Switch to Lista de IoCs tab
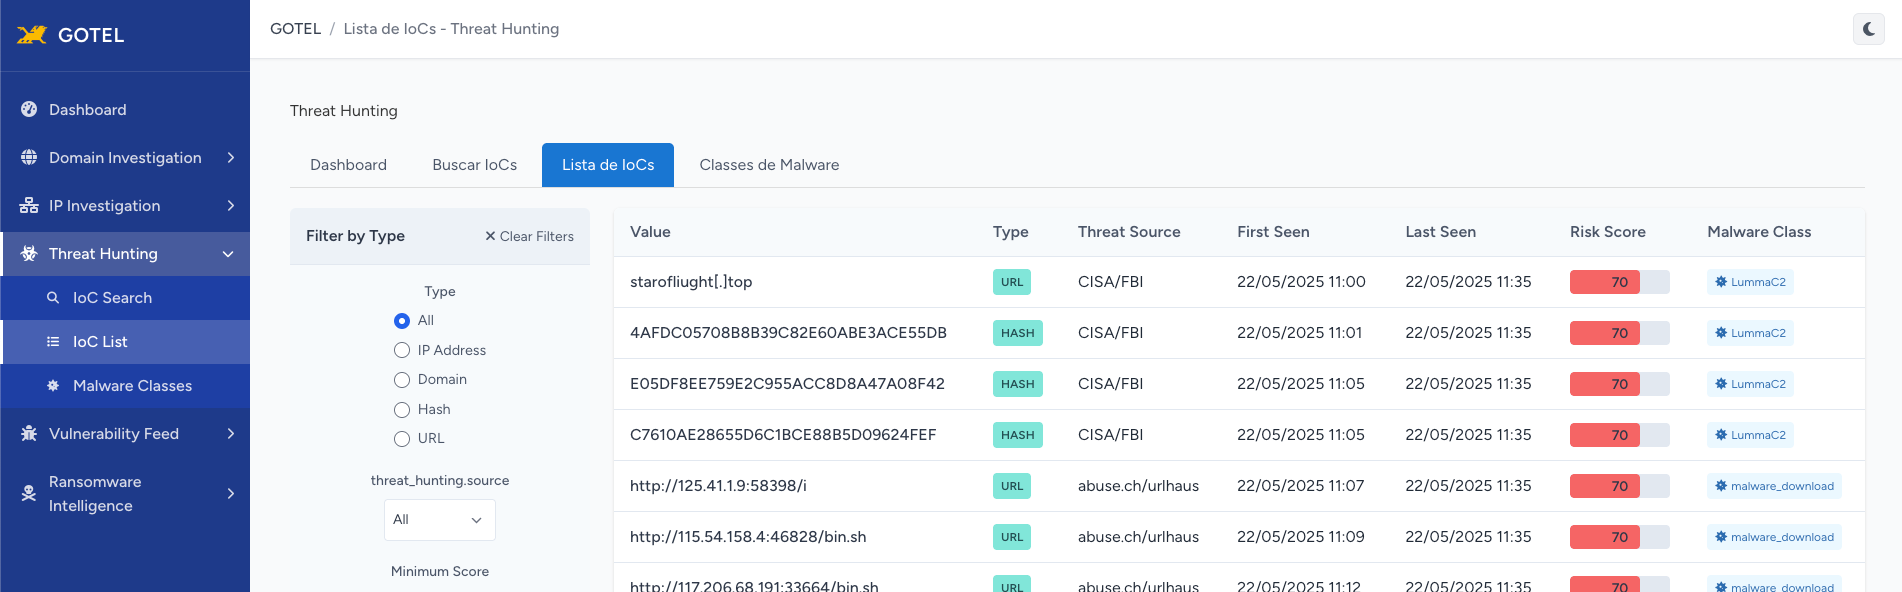The height and width of the screenshot is (592, 1902). tap(608, 165)
